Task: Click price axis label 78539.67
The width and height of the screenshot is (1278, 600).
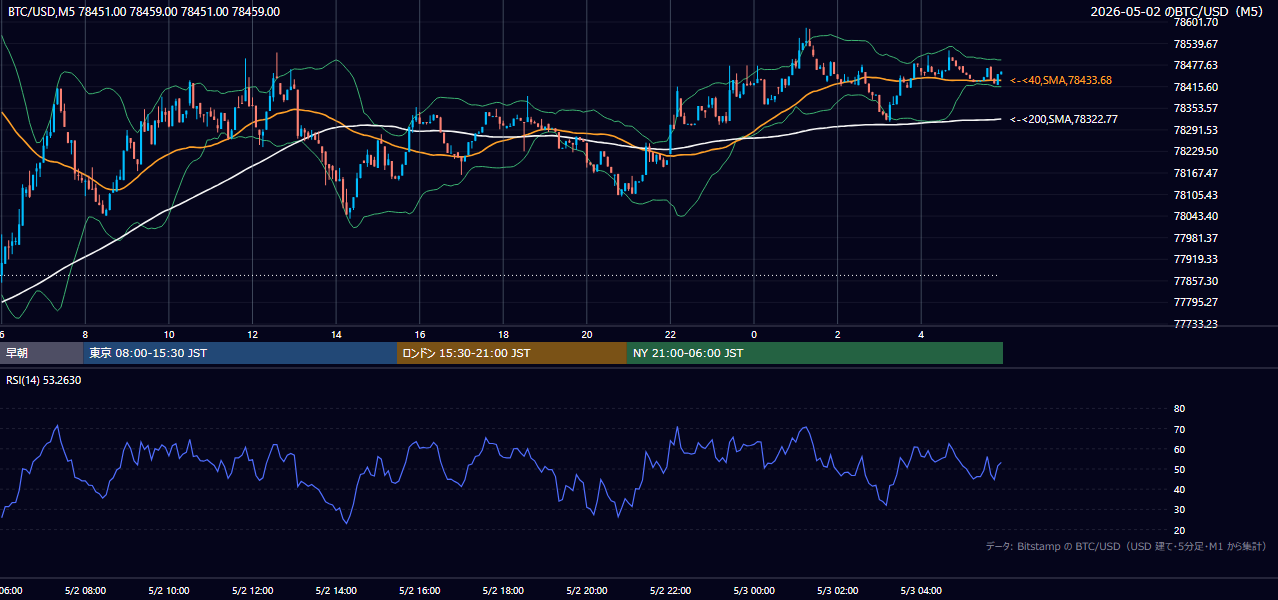Action: tap(1195, 44)
